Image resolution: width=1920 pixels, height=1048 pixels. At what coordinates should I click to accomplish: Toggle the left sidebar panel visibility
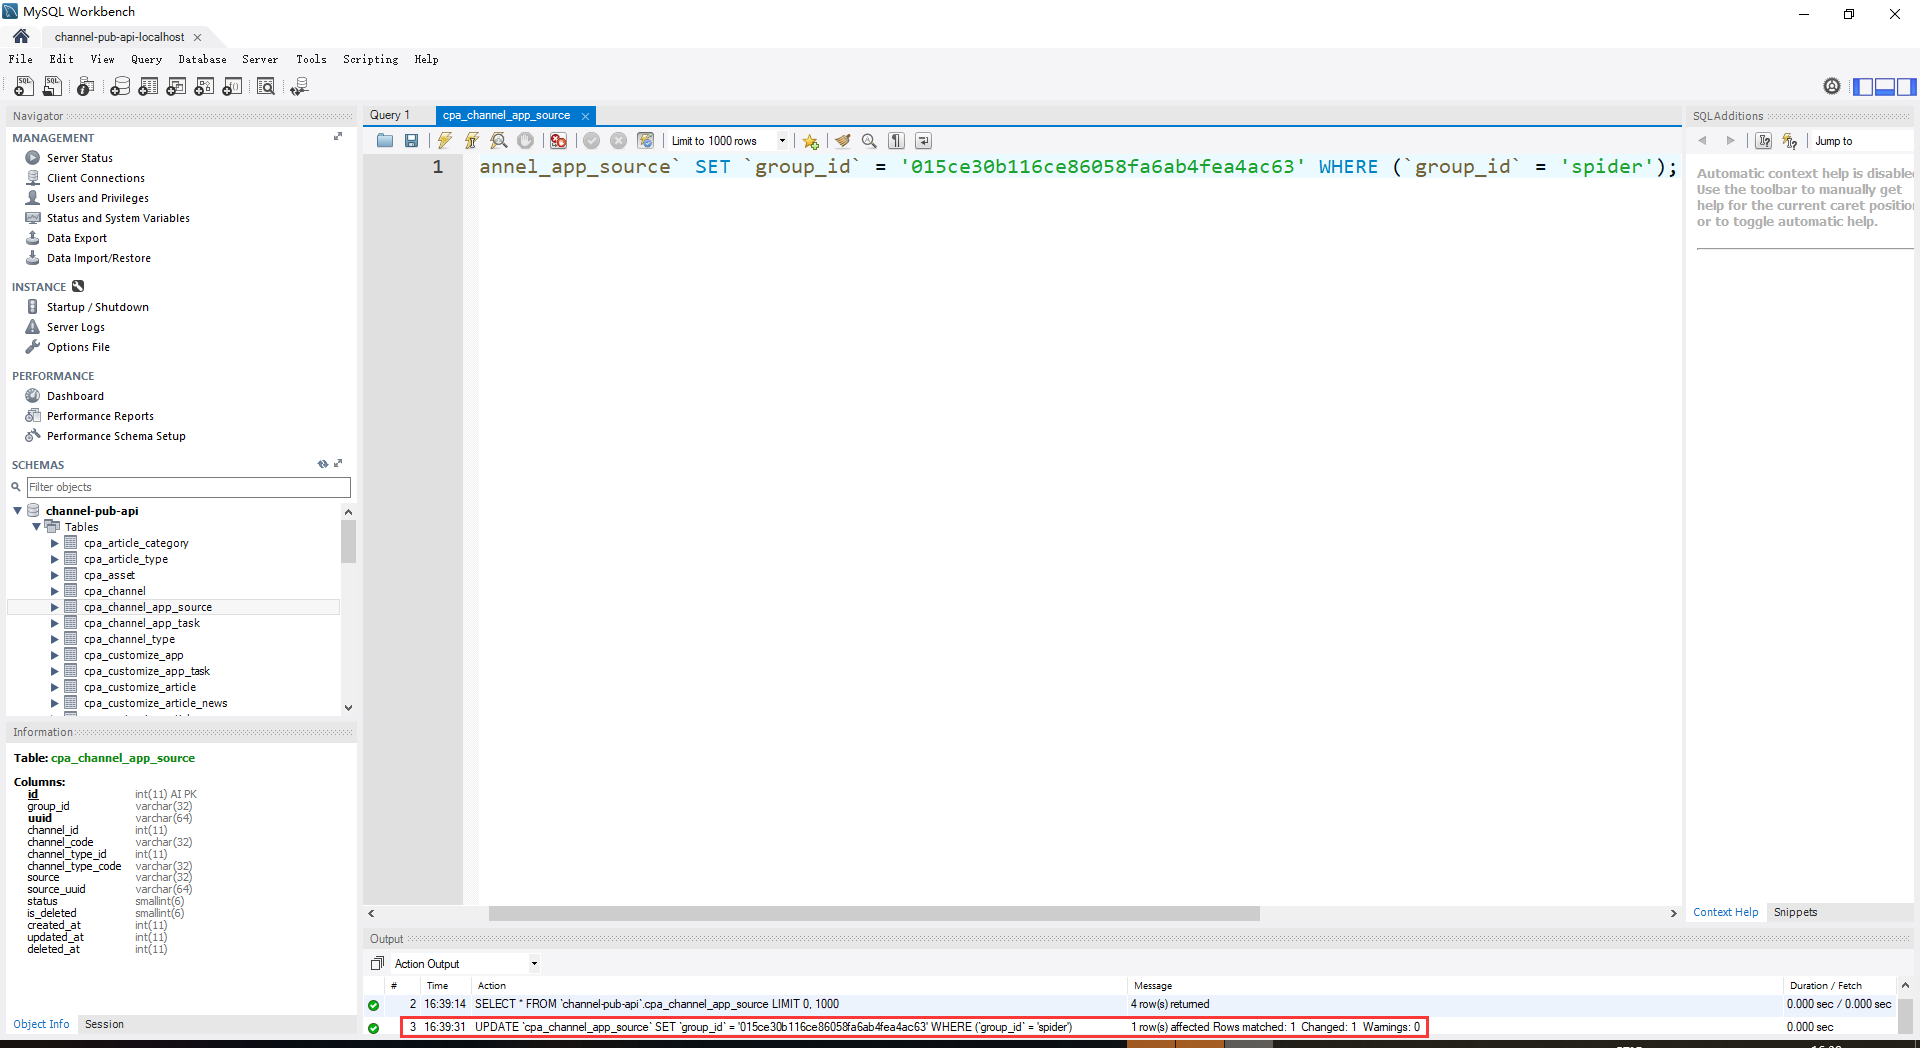click(x=1863, y=87)
